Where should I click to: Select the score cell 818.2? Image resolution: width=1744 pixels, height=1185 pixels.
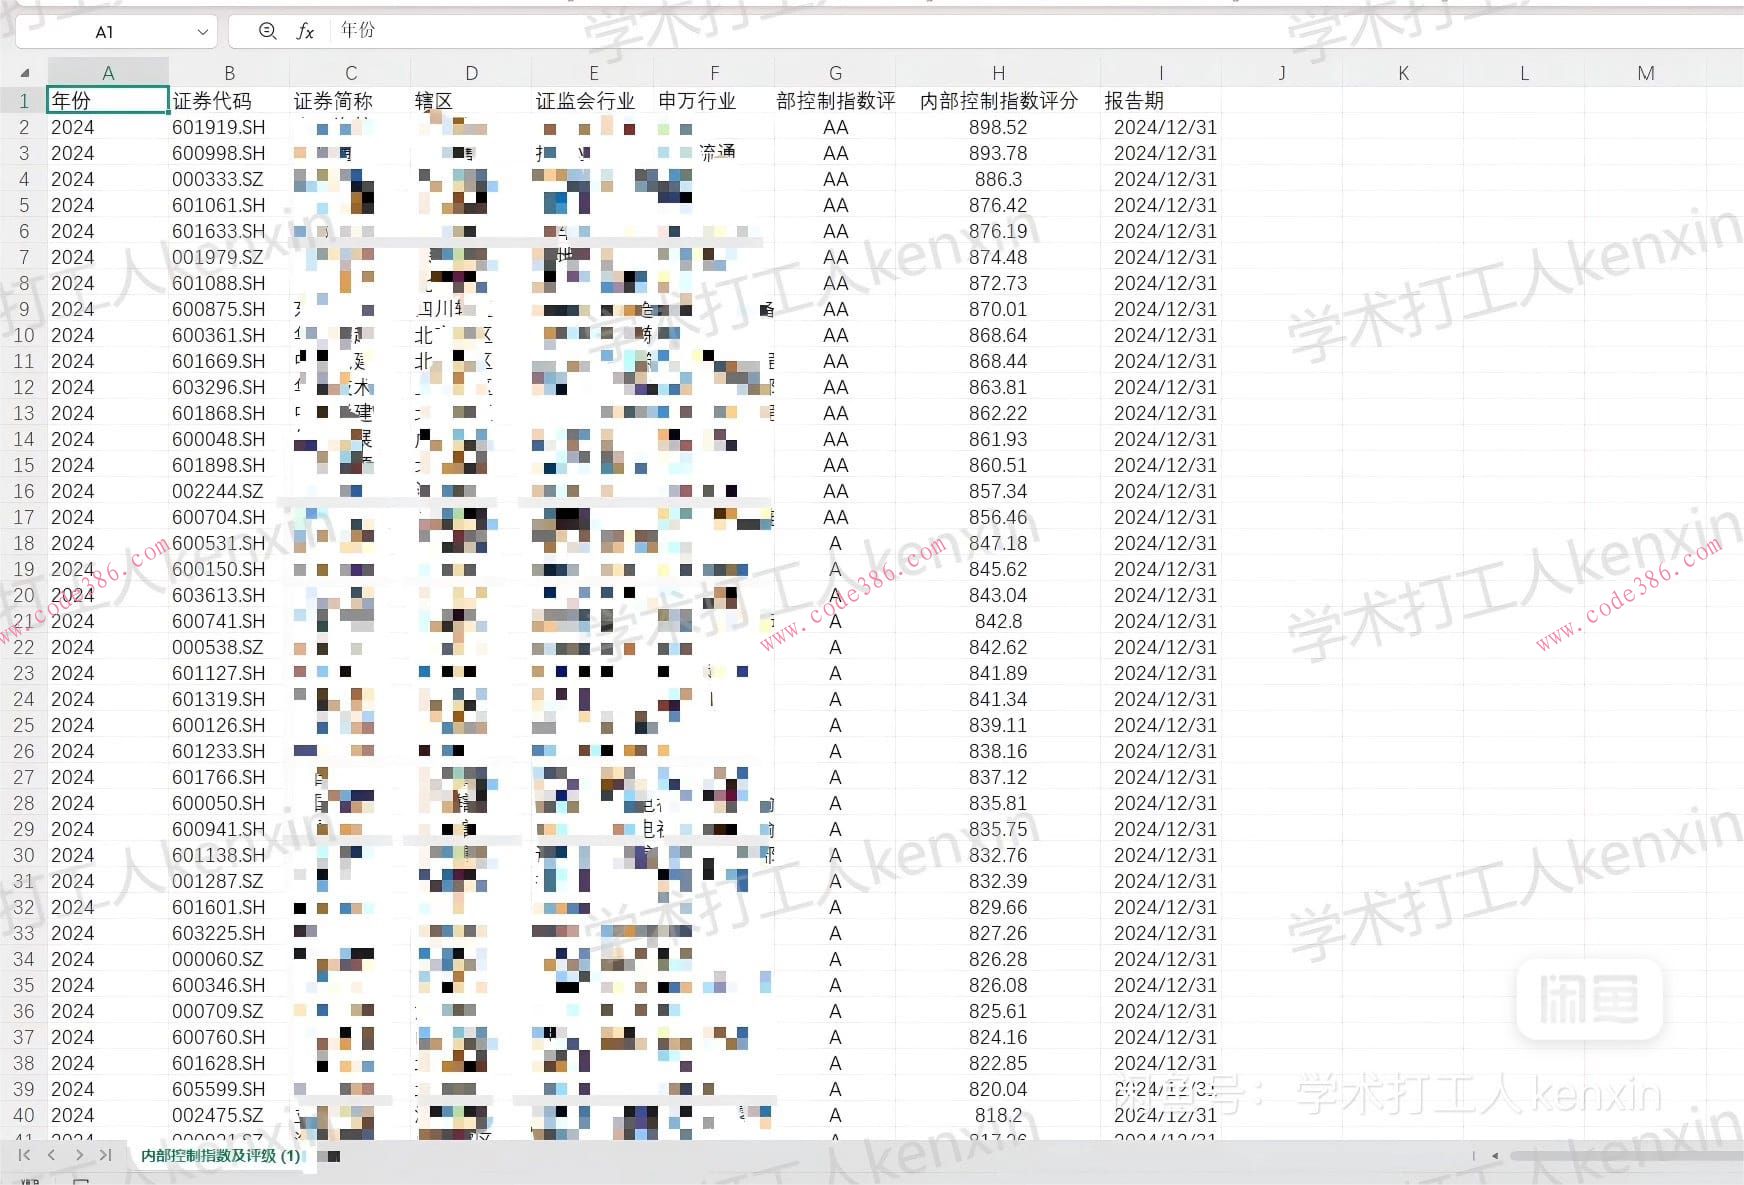coord(998,1115)
